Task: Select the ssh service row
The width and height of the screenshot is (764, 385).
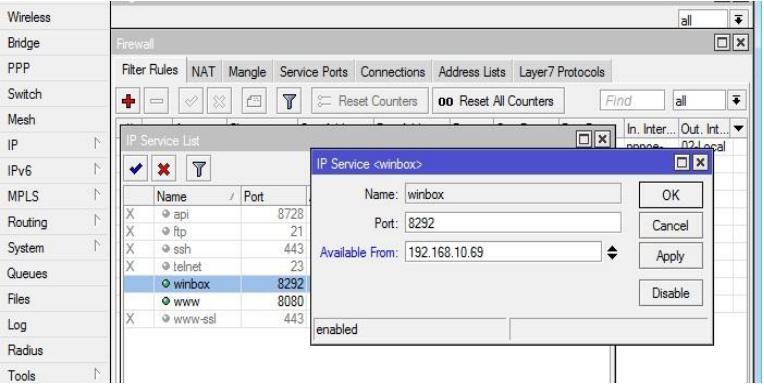Action: click(x=216, y=249)
